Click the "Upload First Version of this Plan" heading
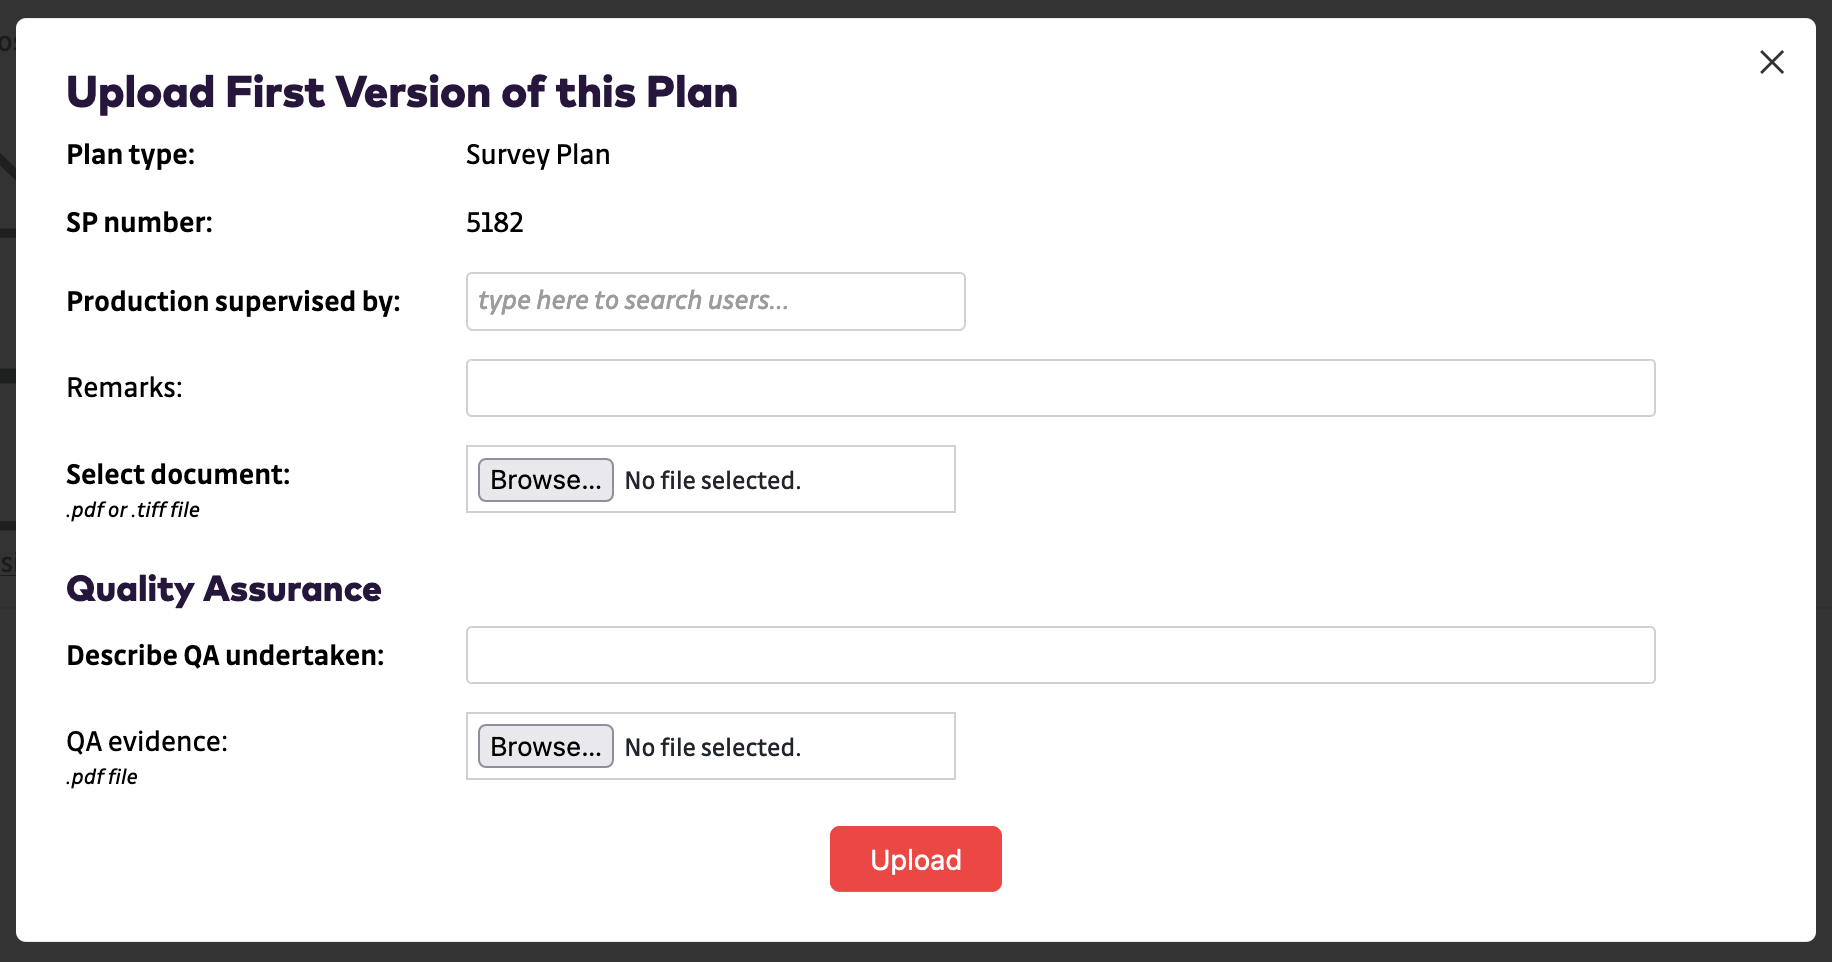Screen dimensions: 1832x962 [x=402, y=93]
